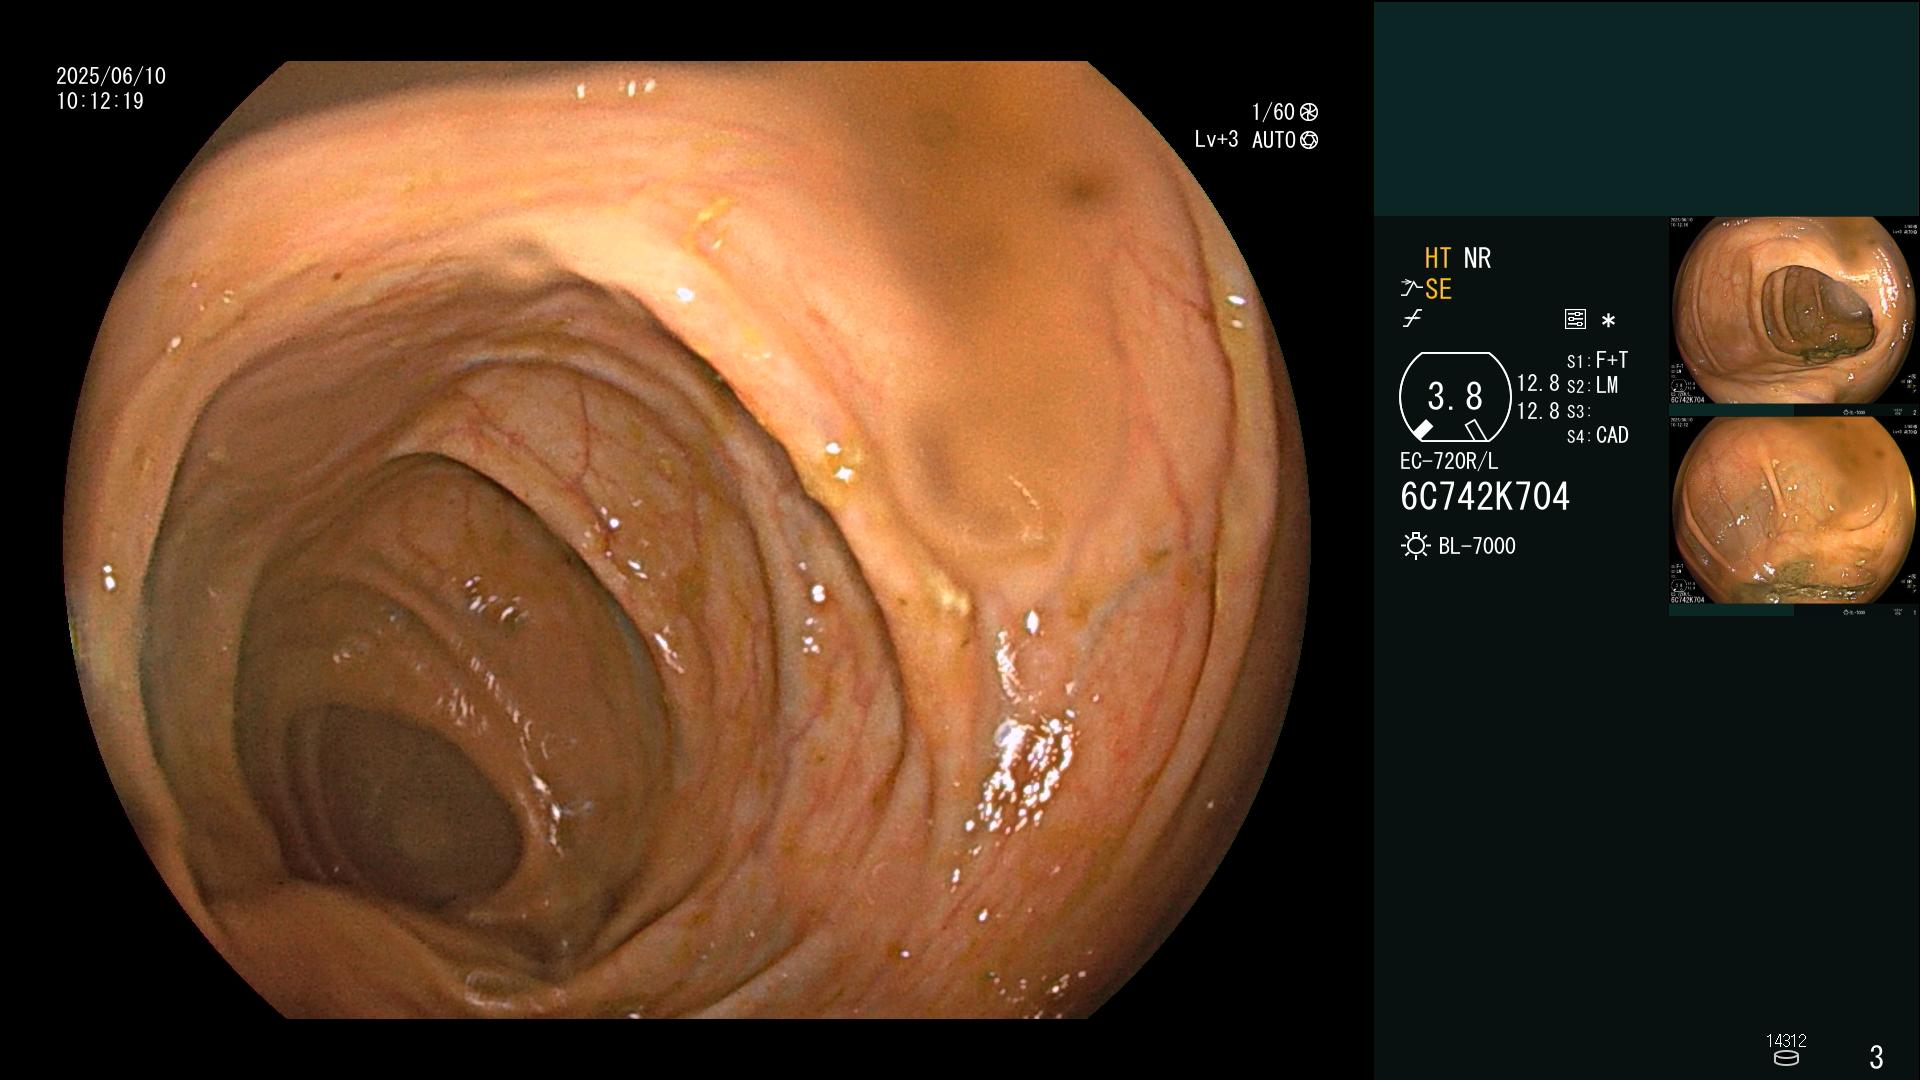Click the S3: switch assignment
The image size is (1920, 1080).
(1577, 412)
